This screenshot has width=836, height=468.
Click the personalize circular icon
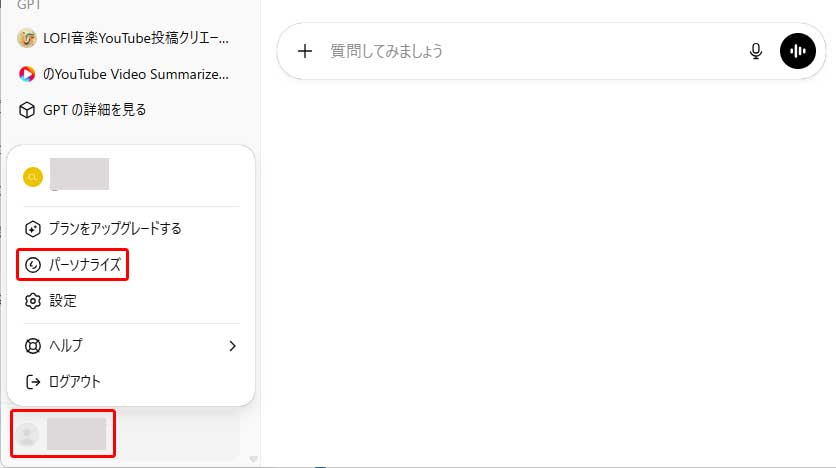coord(33,265)
